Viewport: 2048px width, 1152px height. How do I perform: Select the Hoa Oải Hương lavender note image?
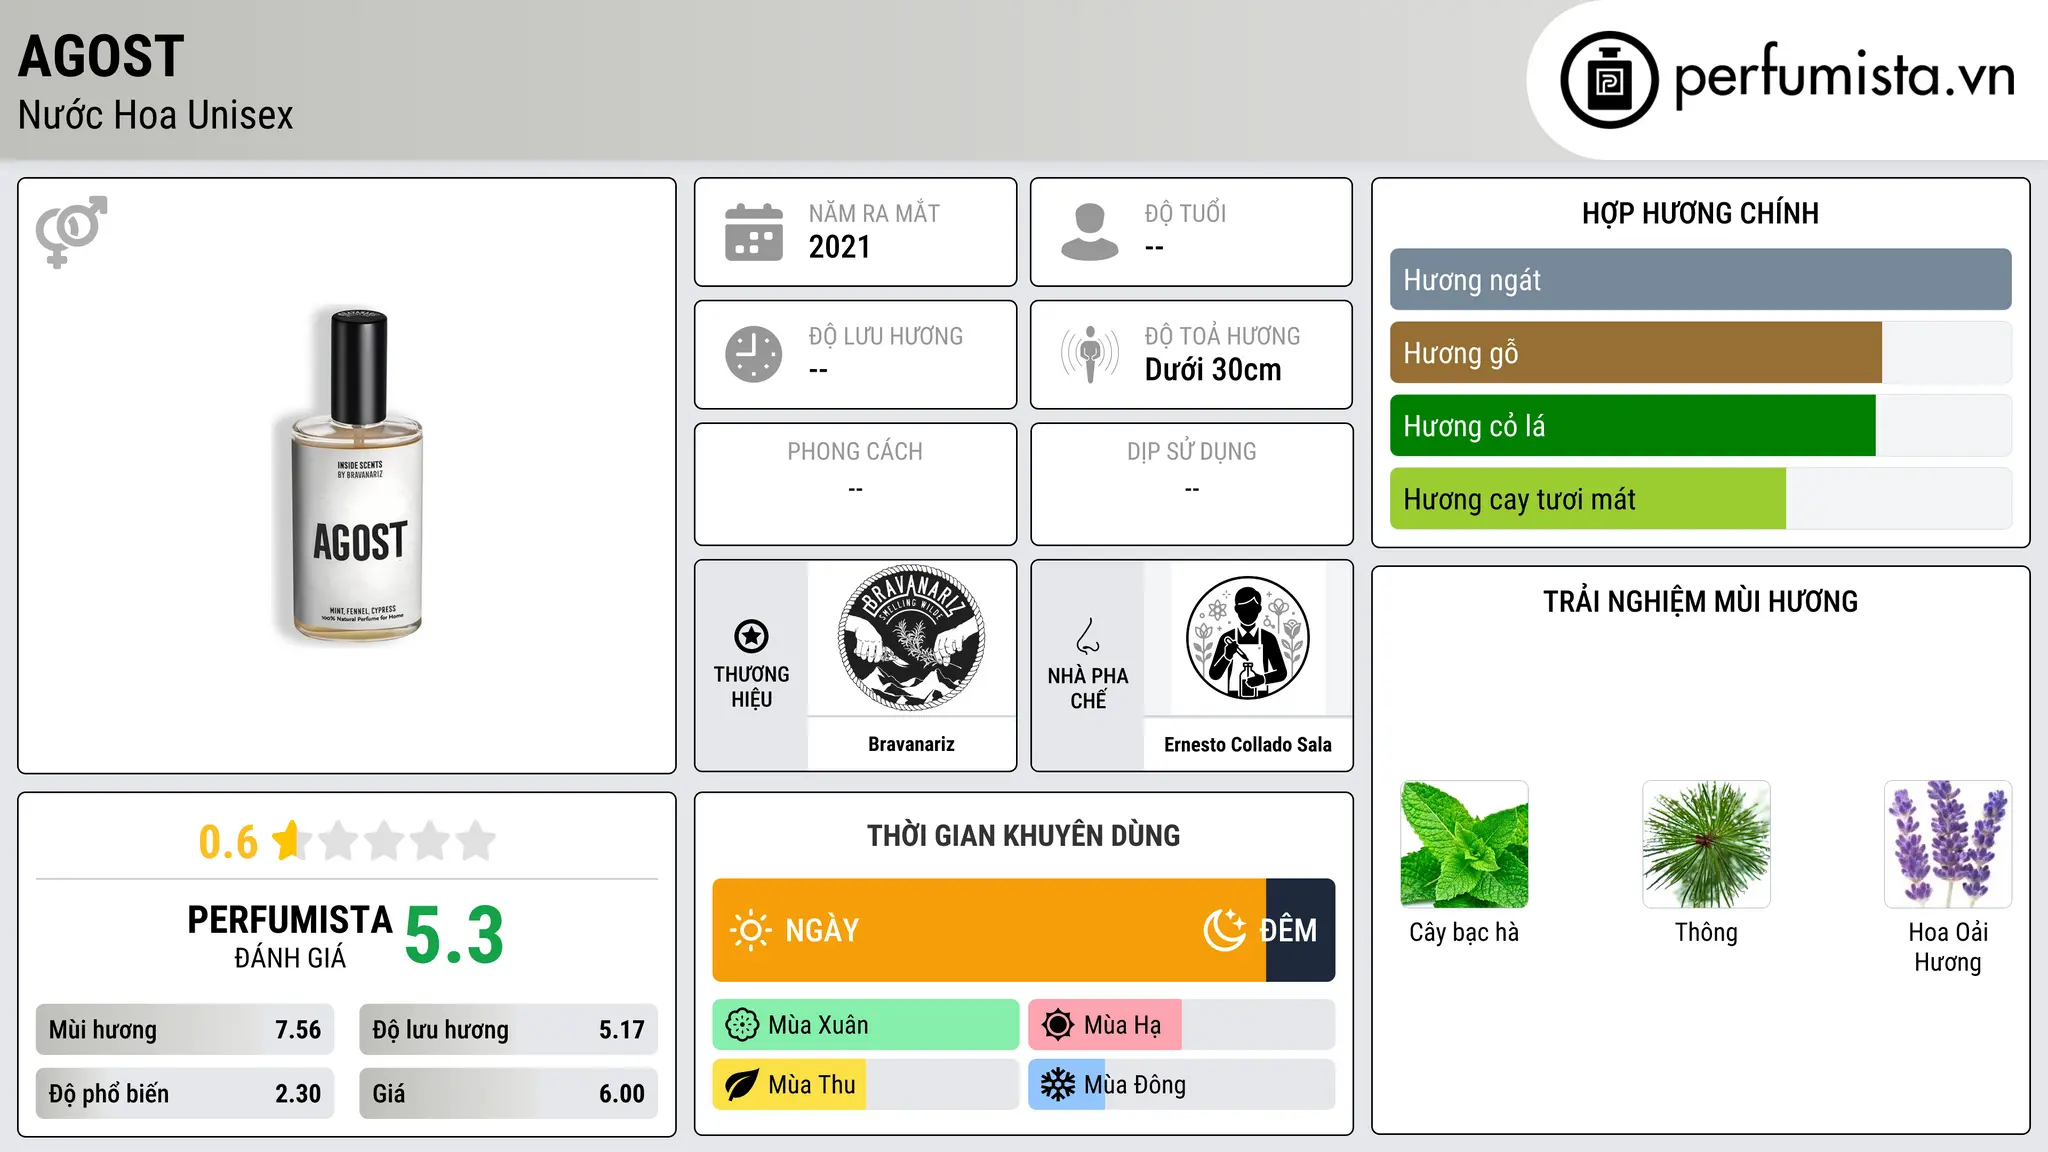[1948, 844]
